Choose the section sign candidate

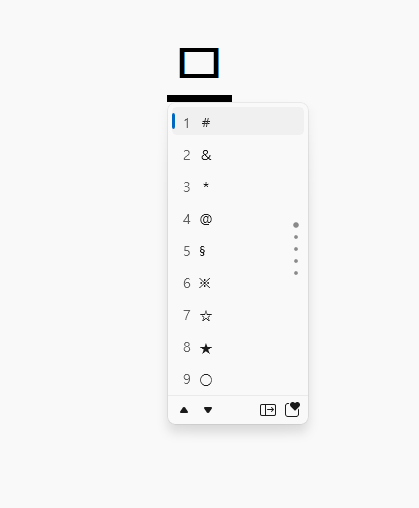(x=238, y=251)
